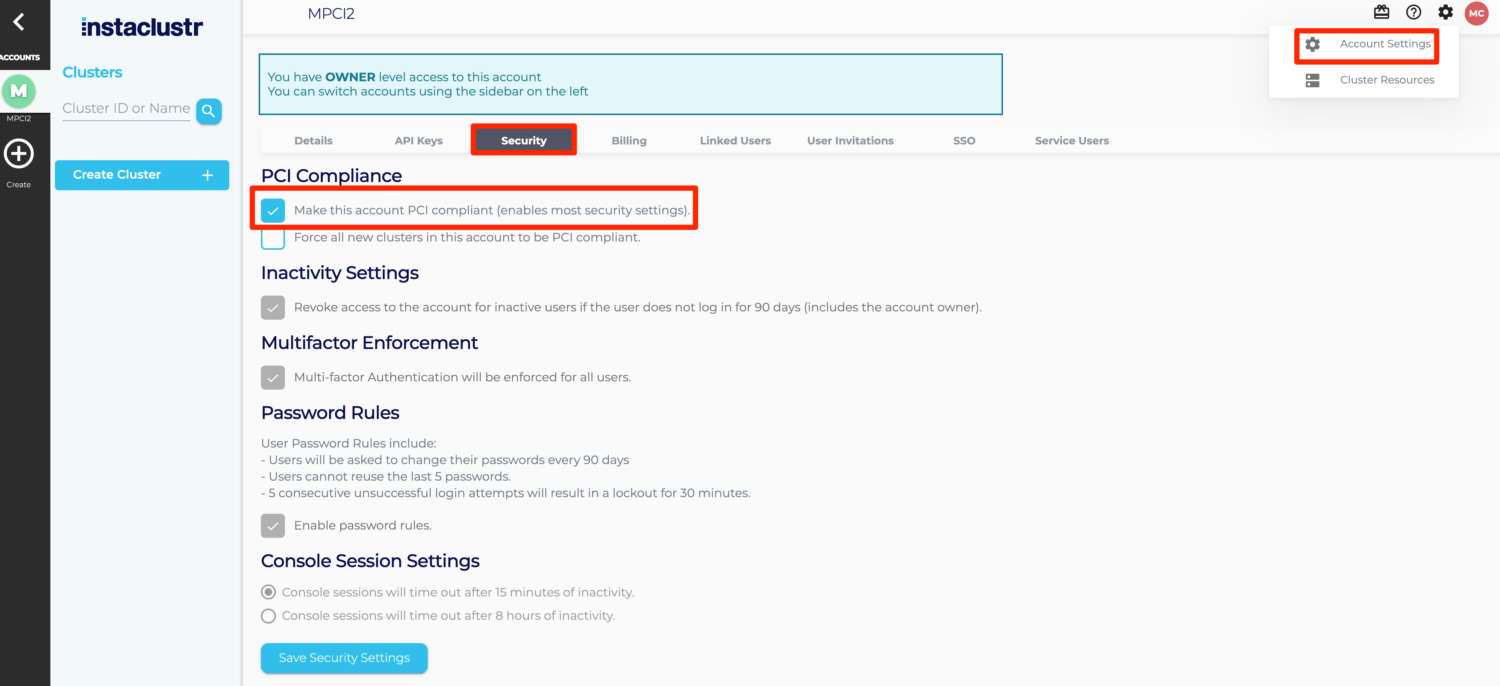
Task: Open the What's New gift icon
Action: (x=1381, y=12)
